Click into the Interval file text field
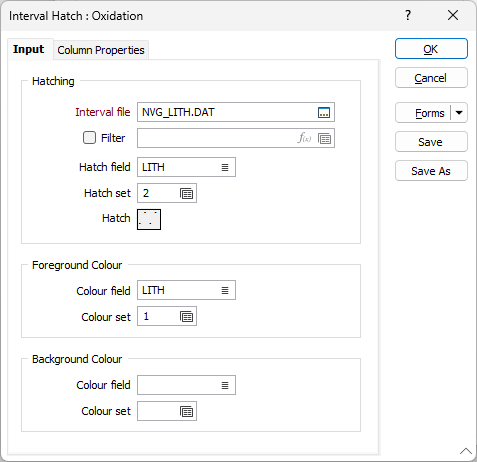This screenshot has height=462, width=477. point(227,112)
